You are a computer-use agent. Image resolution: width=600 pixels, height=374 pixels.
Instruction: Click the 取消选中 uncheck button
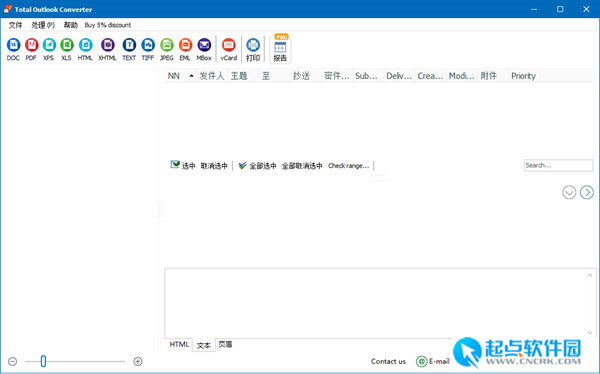pos(214,166)
